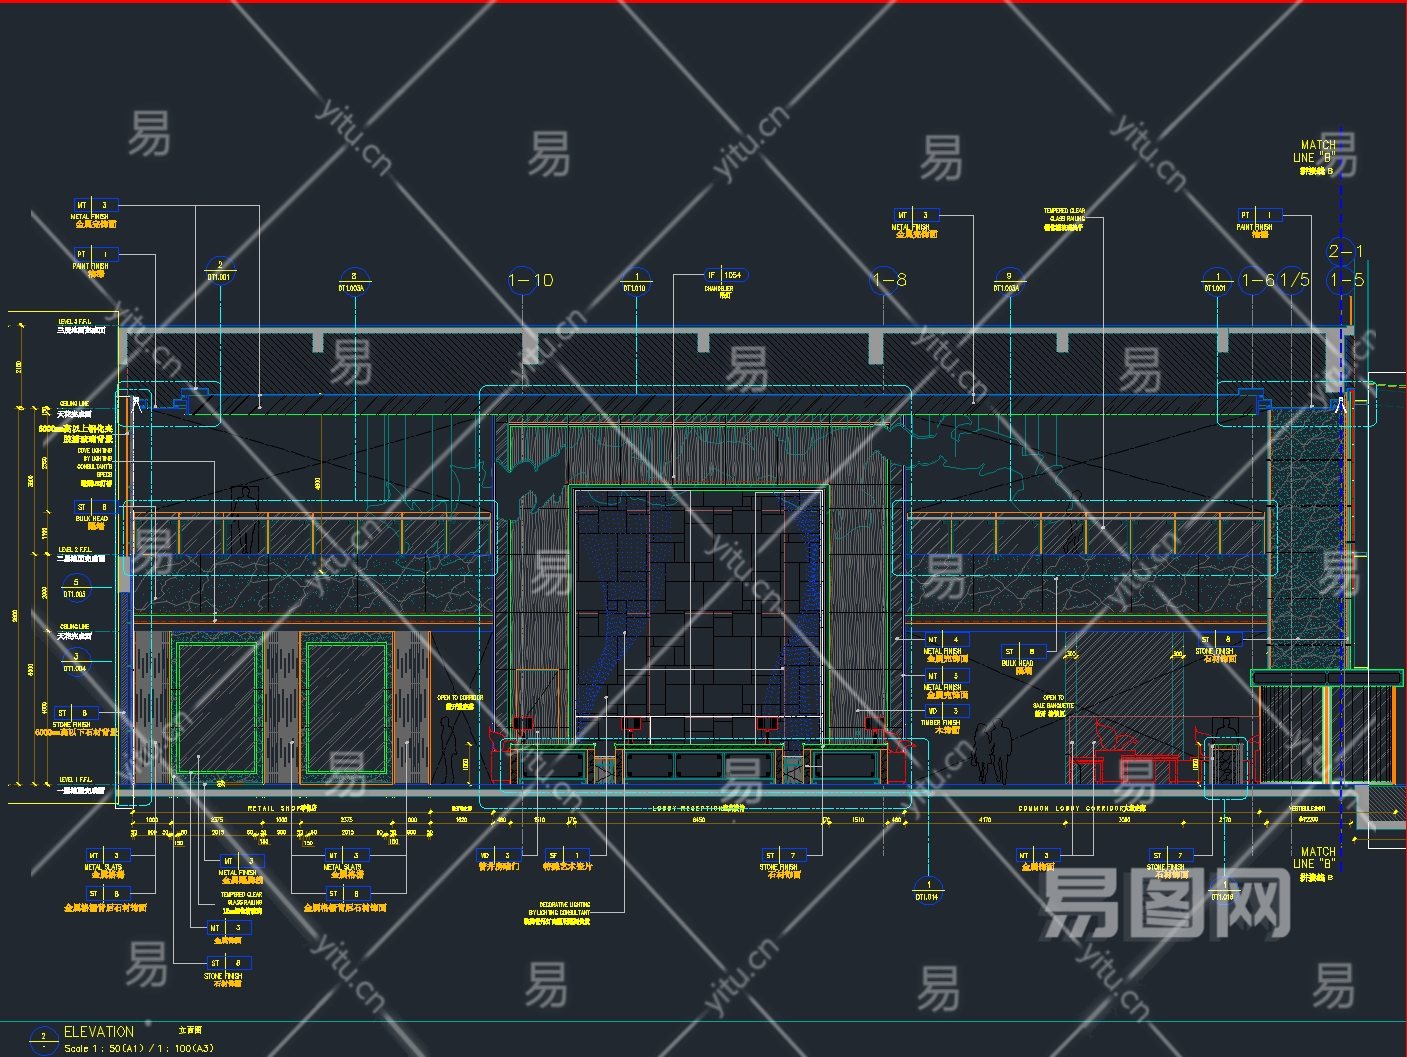Select grid bubble "1-8"
This screenshot has width=1407, height=1057.
pos(888,280)
